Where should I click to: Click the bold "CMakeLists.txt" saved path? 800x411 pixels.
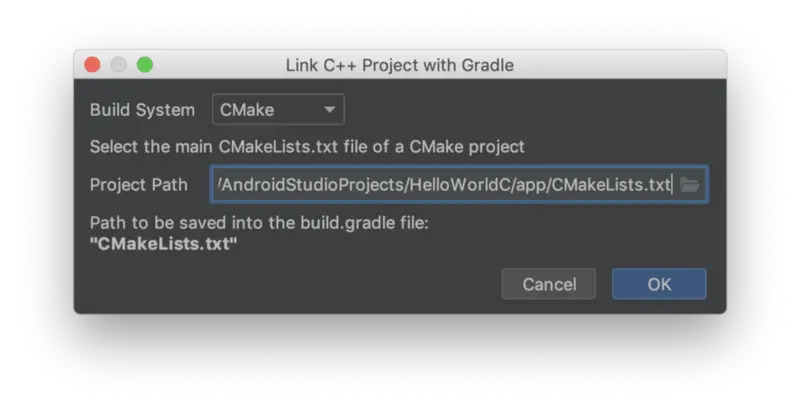[x=164, y=244]
